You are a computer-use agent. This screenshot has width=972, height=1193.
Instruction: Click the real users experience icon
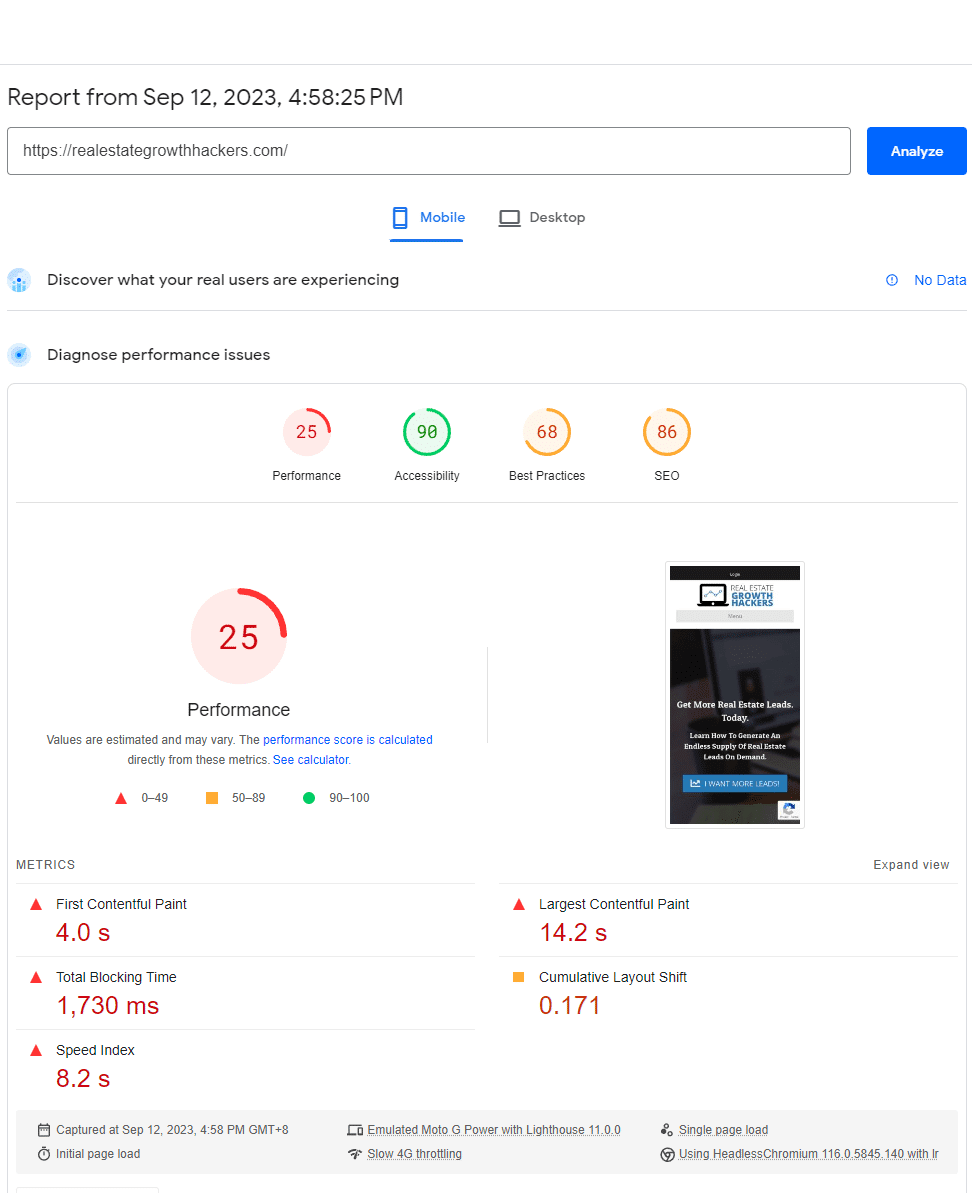tap(19, 280)
